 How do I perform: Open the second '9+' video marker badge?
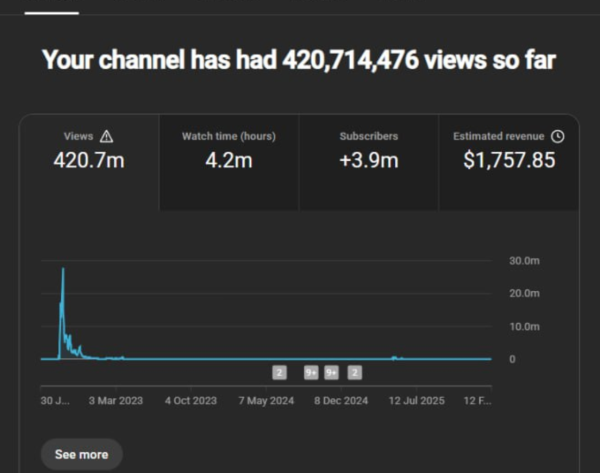point(332,373)
